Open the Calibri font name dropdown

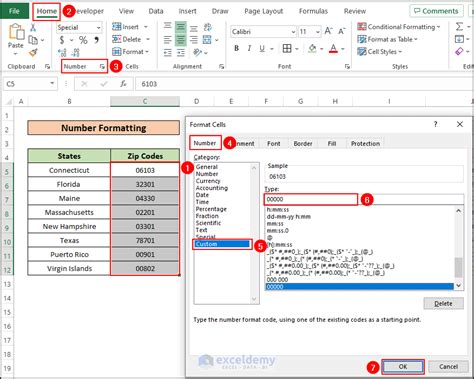point(293,32)
